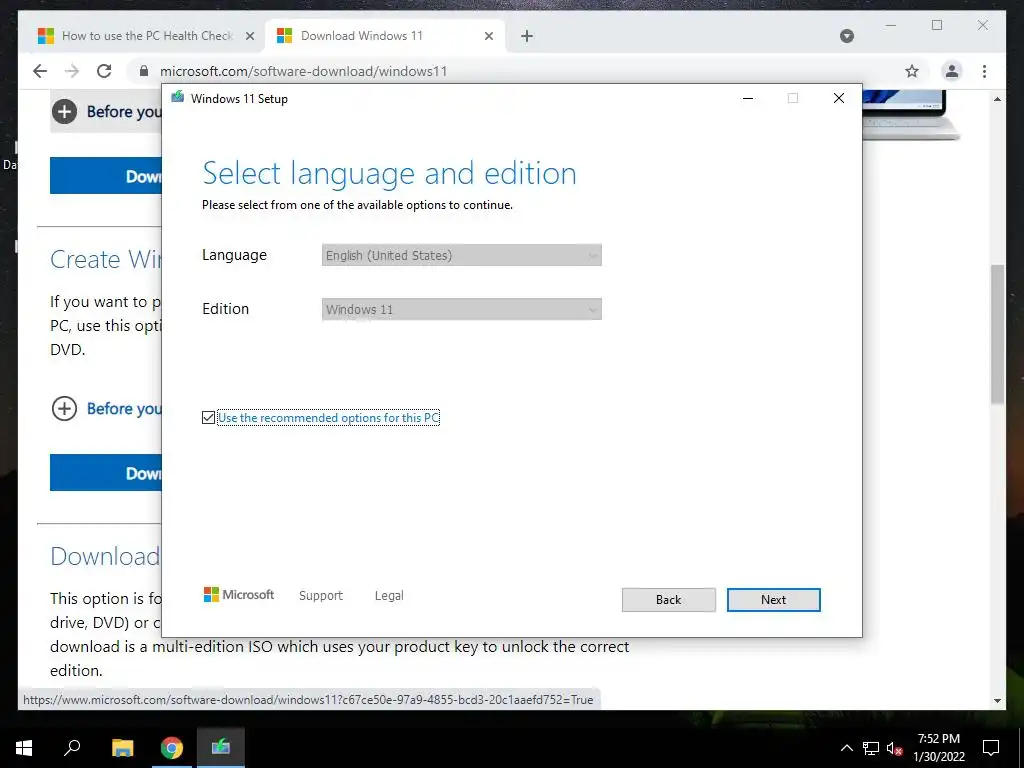
Task: Close the PC Health Check tab
Action: coord(249,36)
